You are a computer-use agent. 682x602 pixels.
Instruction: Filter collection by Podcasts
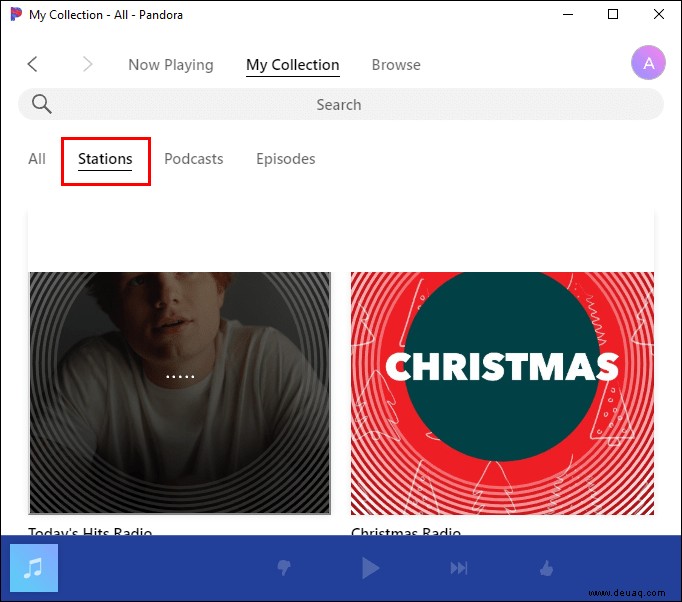pyautogui.click(x=194, y=159)
